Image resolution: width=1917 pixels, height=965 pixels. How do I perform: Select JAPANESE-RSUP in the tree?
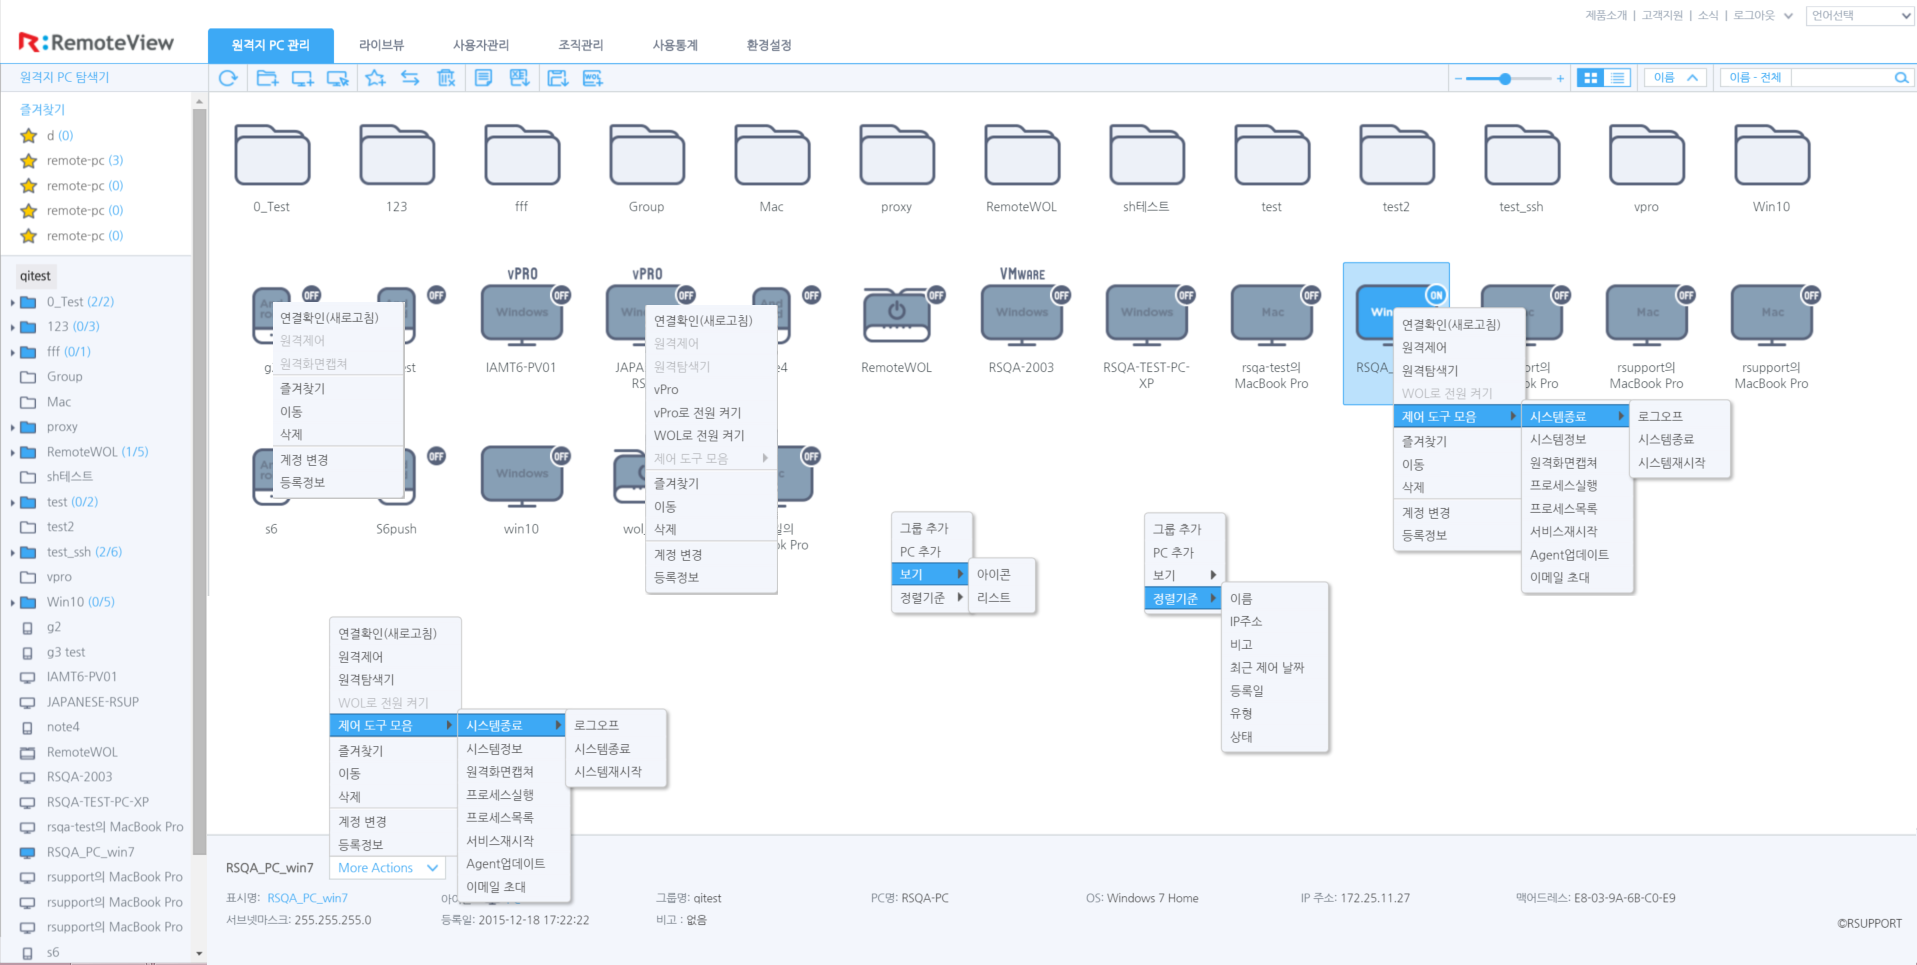point(92,702)
